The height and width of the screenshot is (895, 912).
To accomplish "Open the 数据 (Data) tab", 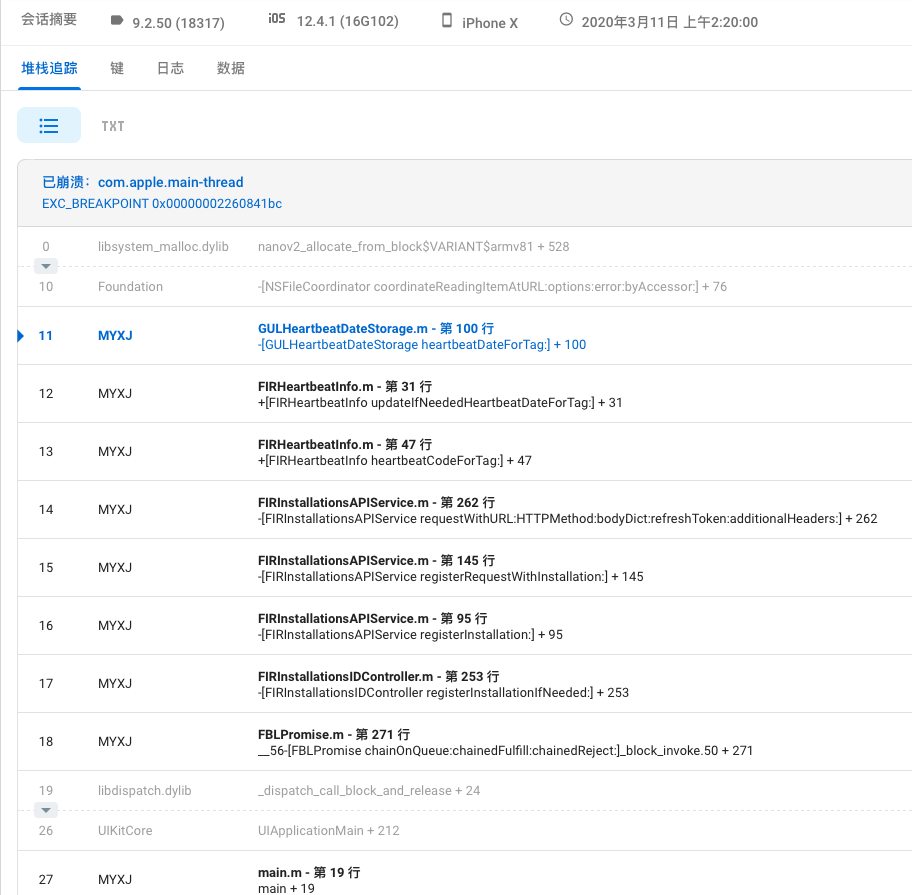I will click(x=231, y=68).
